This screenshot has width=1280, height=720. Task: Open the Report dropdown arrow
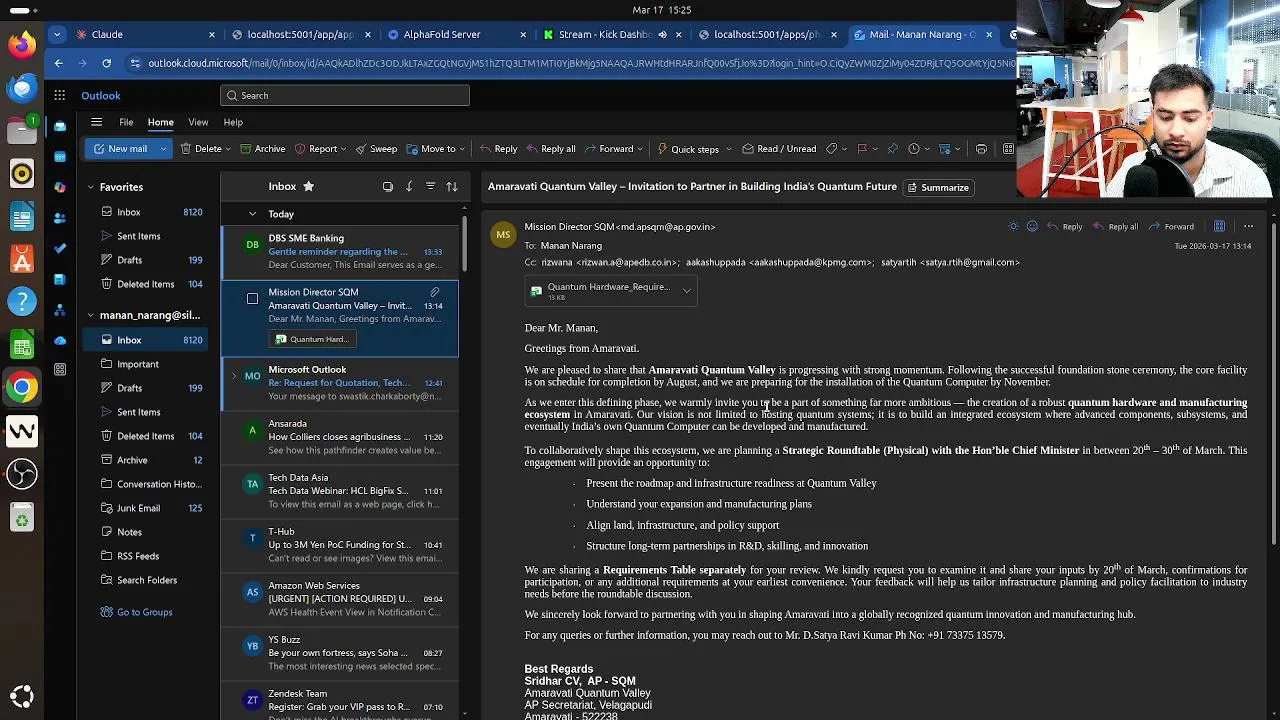(343, 149)
